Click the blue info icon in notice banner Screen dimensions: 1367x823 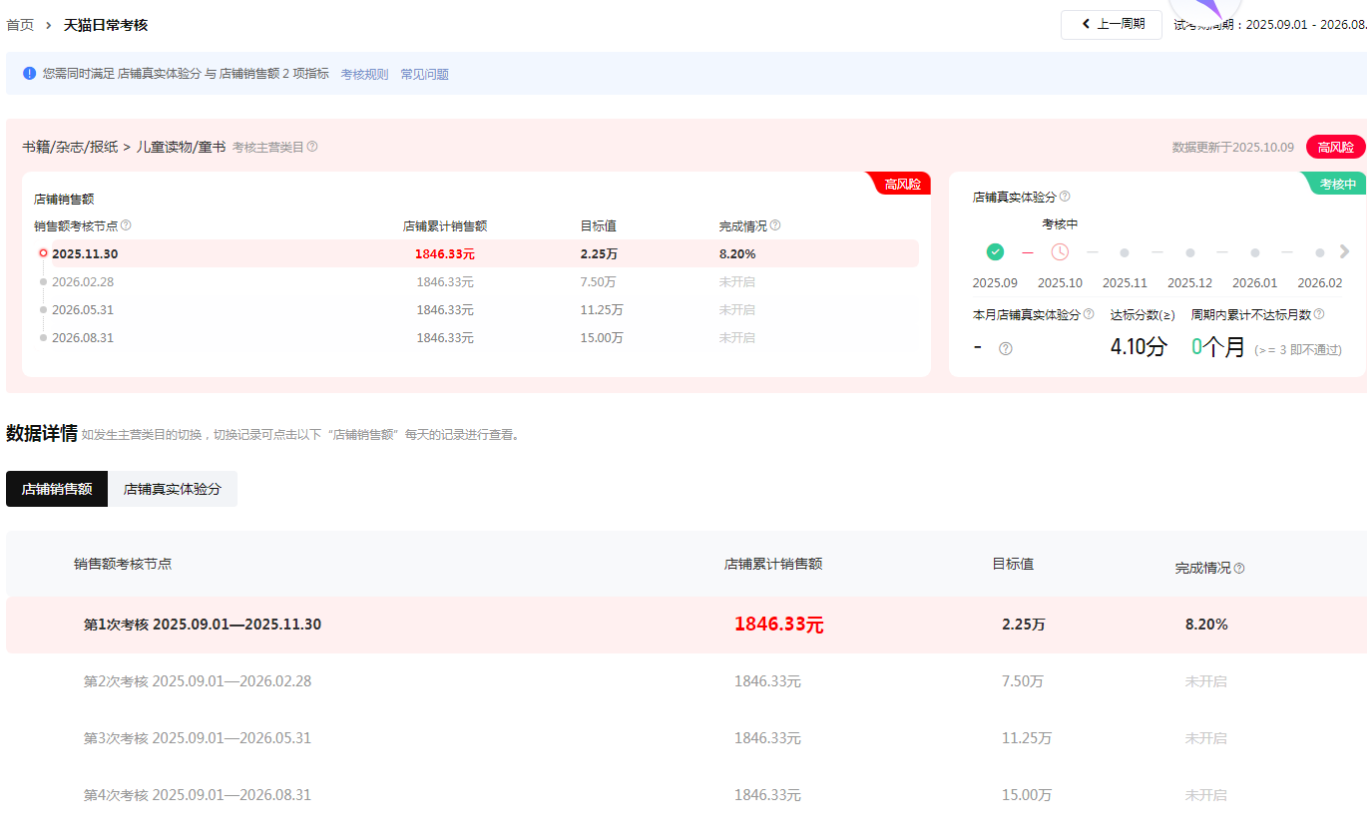(29, 73)
